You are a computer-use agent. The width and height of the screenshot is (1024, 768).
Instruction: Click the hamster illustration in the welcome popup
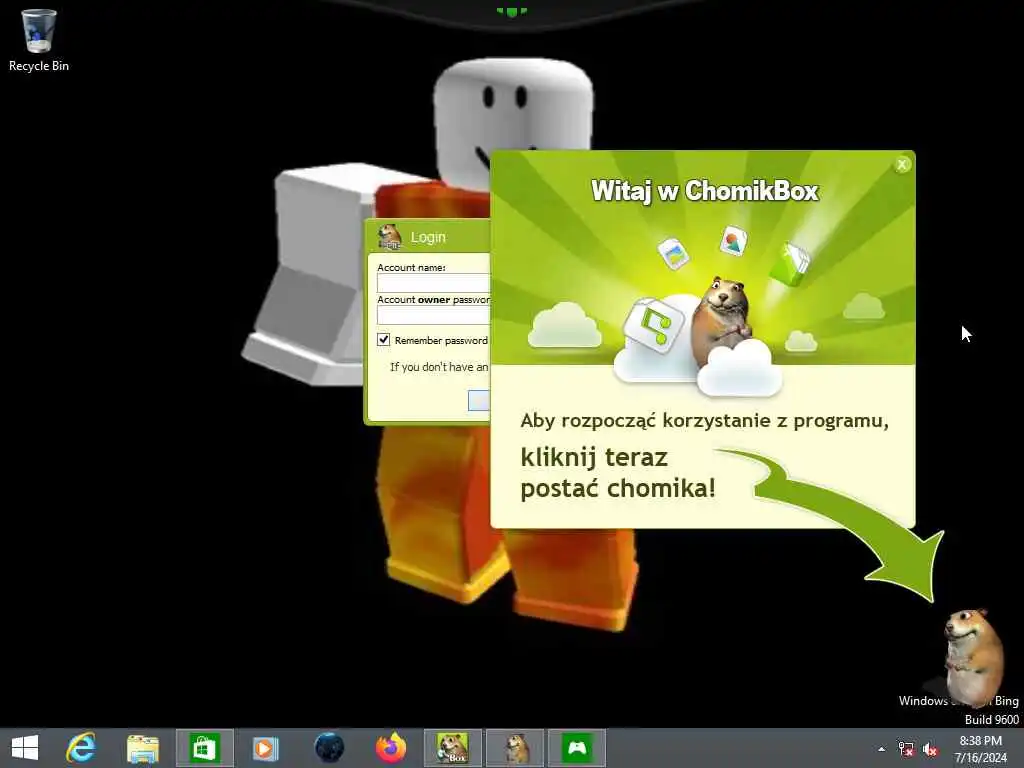722,322
